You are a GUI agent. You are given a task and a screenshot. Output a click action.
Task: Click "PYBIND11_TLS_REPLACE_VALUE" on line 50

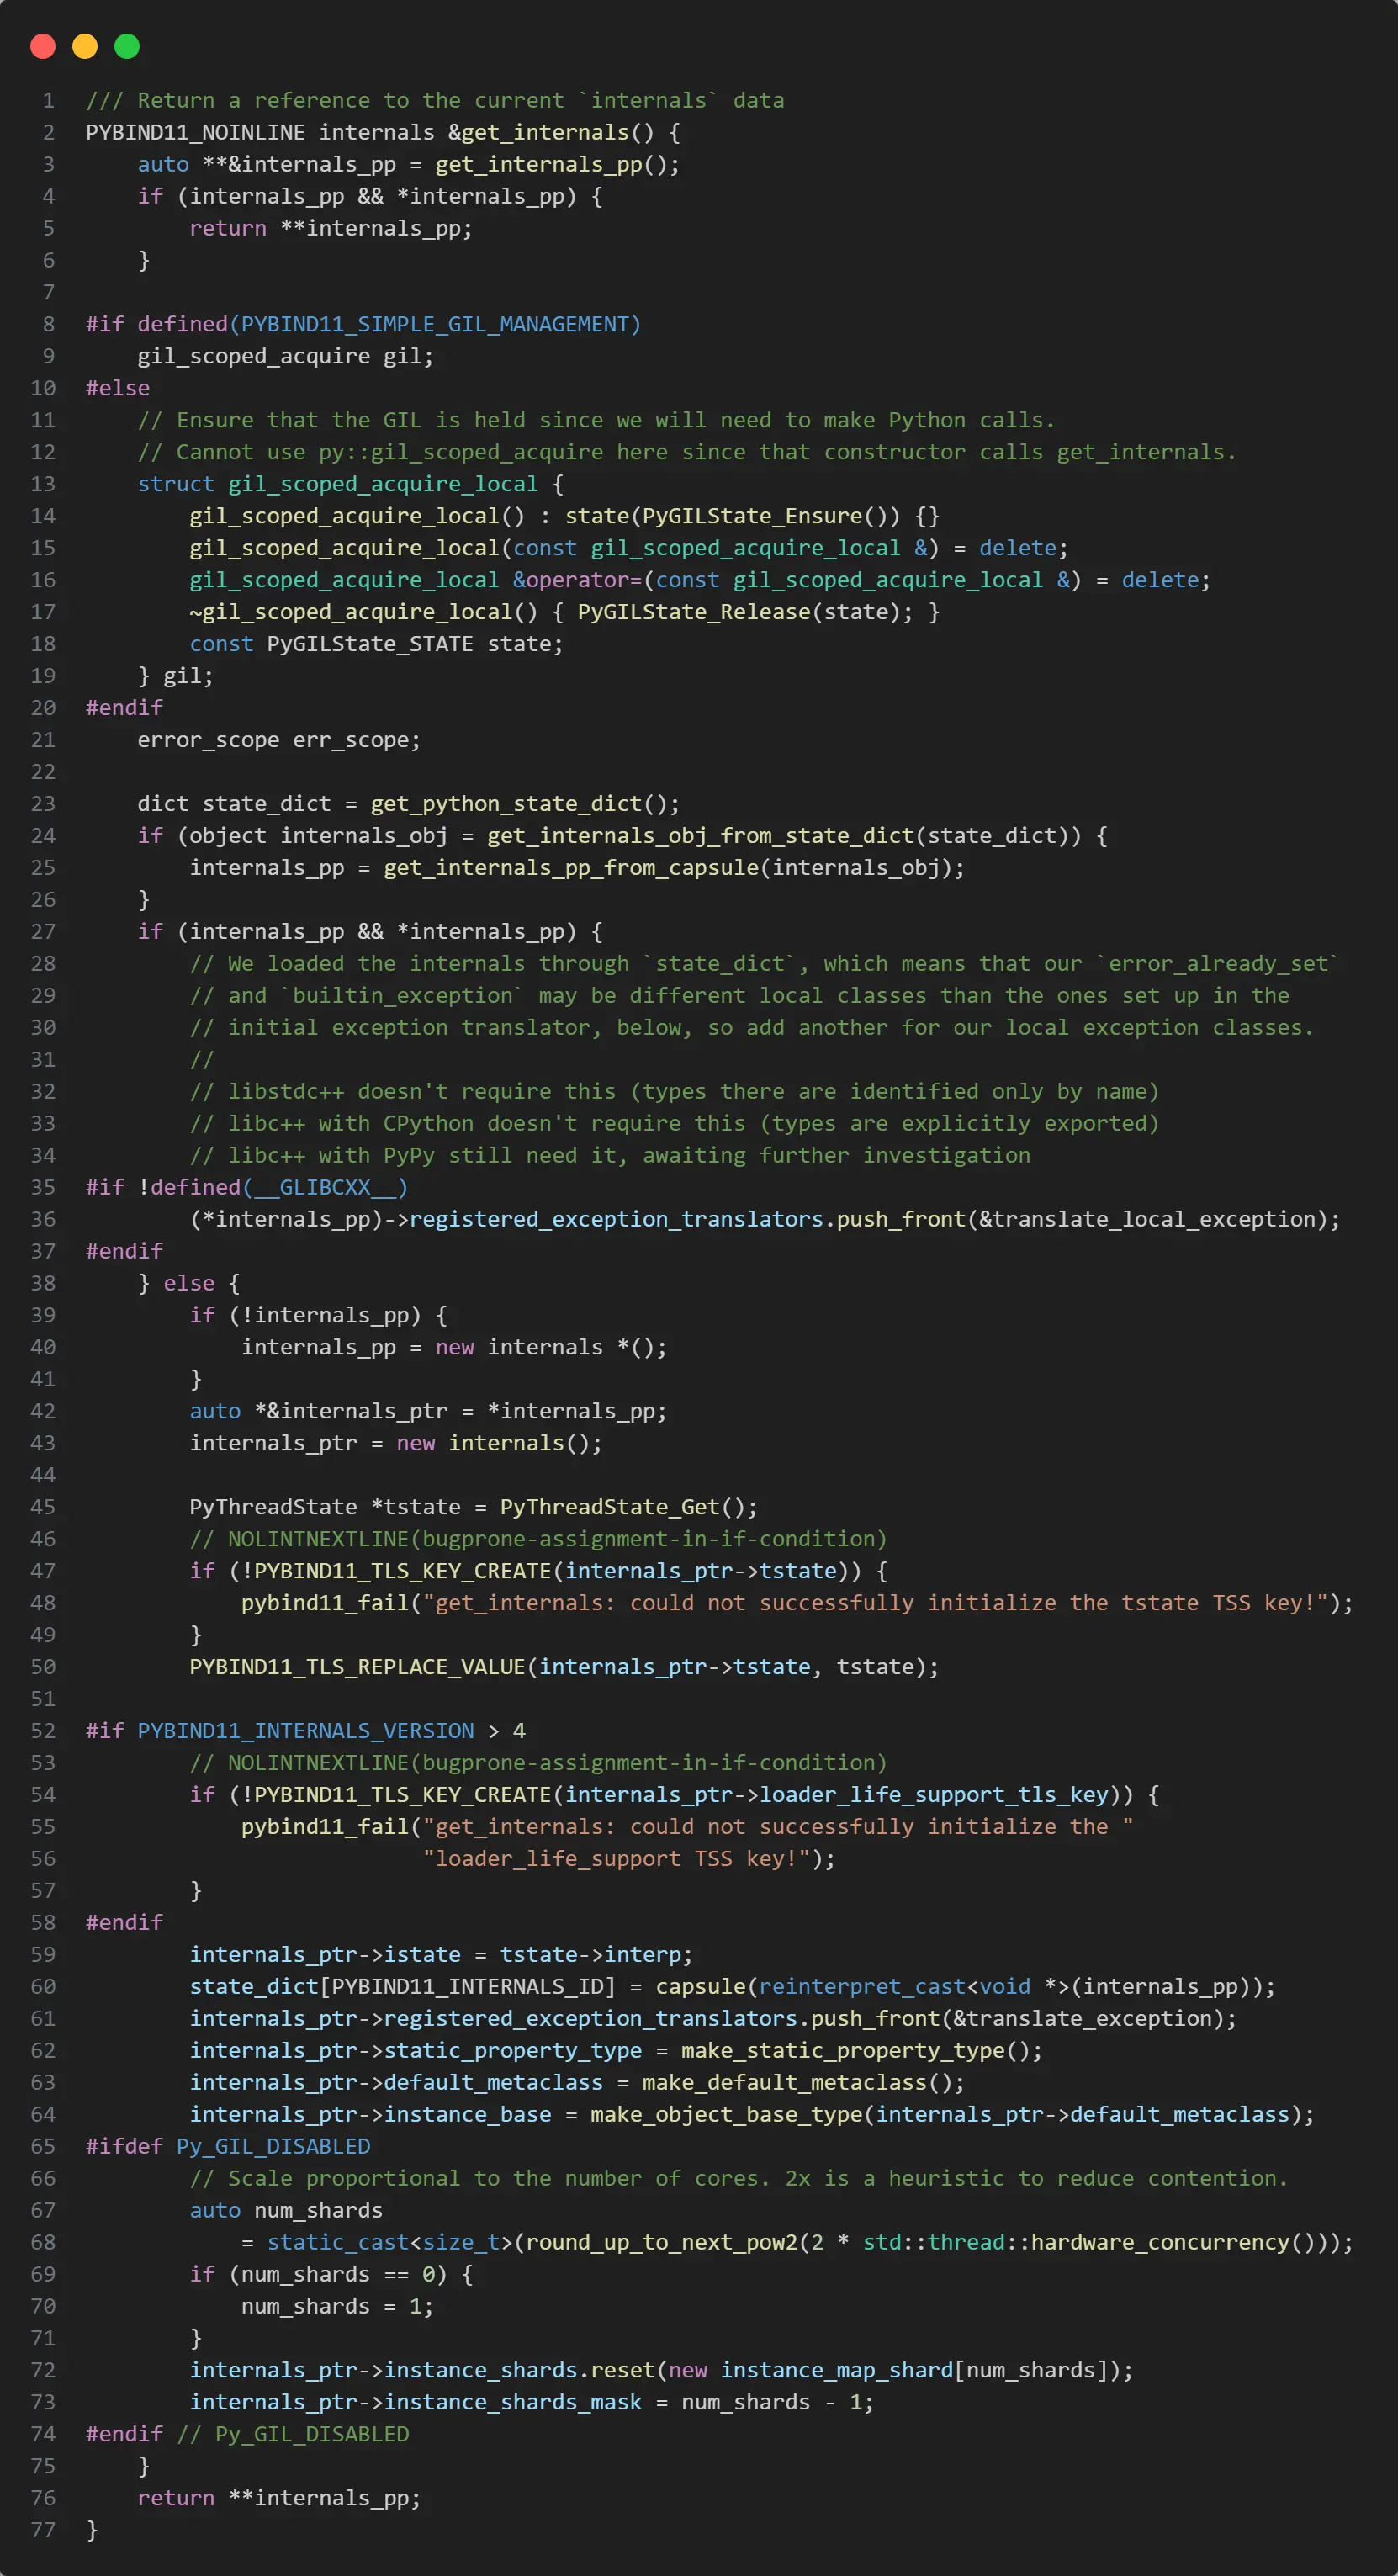(x=357, y=1669)
